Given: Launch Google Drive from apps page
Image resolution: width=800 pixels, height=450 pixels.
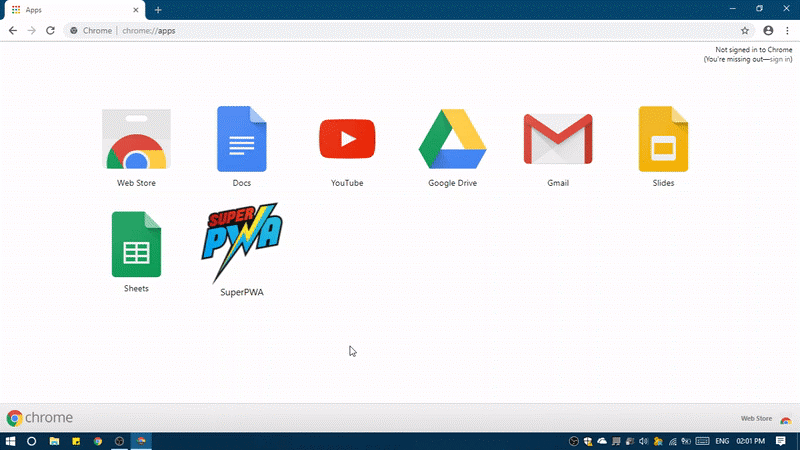Looking at the screenshot, I should point(453,139).
